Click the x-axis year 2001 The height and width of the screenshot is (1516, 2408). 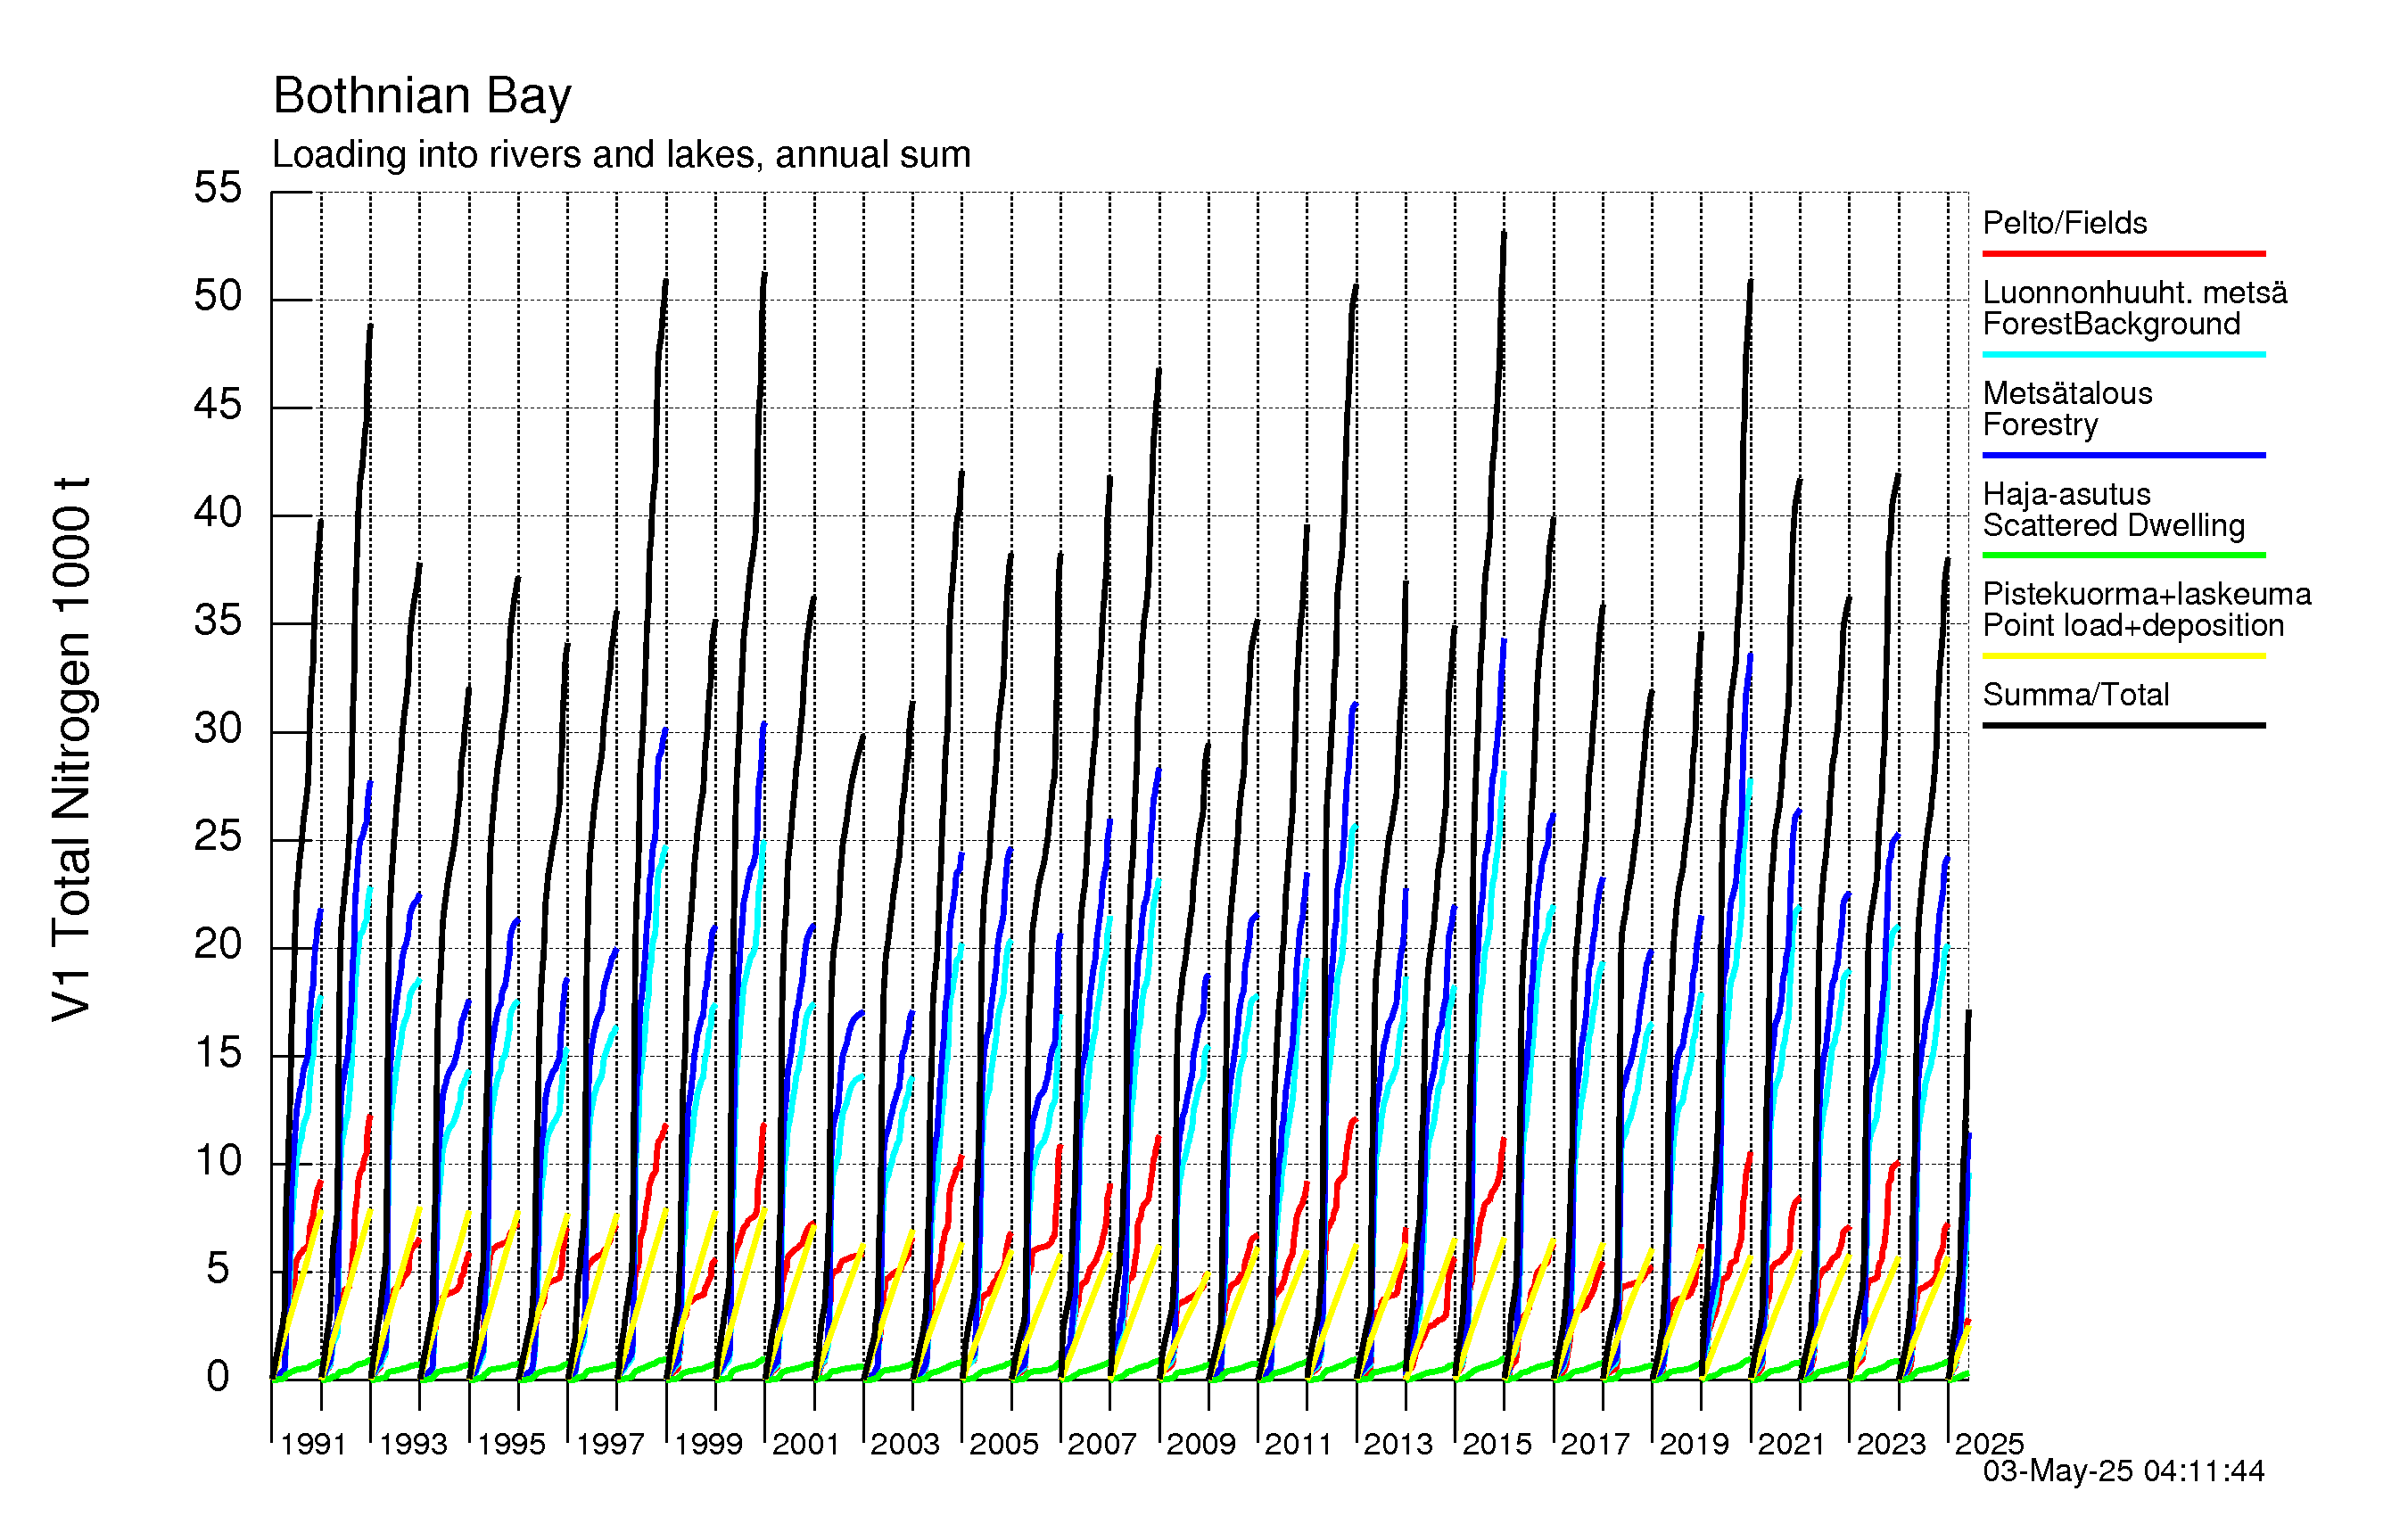click(x=806, y=1444)
